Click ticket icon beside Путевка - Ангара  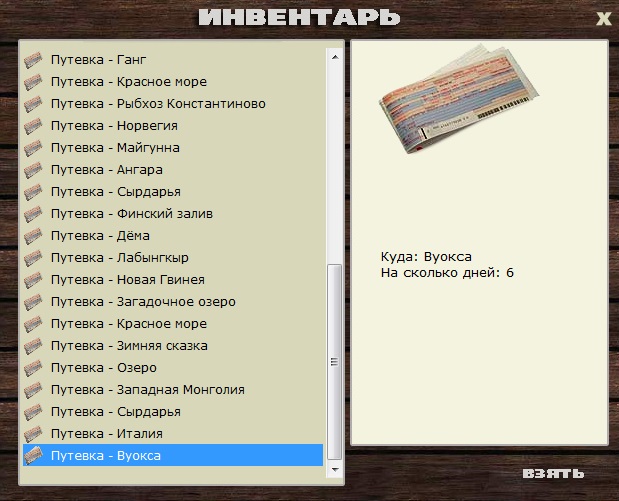point(33,170)
